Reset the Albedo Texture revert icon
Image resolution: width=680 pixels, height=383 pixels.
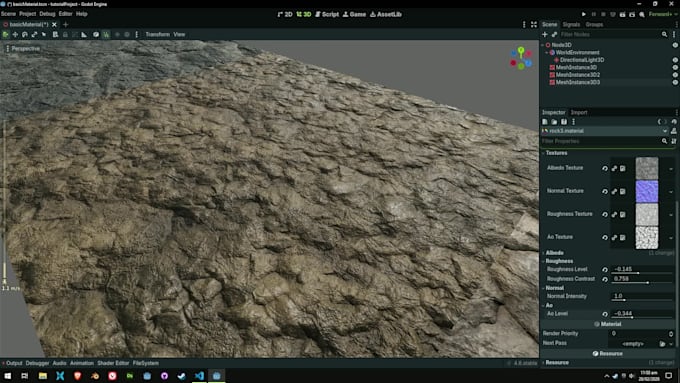coord(605,168)
